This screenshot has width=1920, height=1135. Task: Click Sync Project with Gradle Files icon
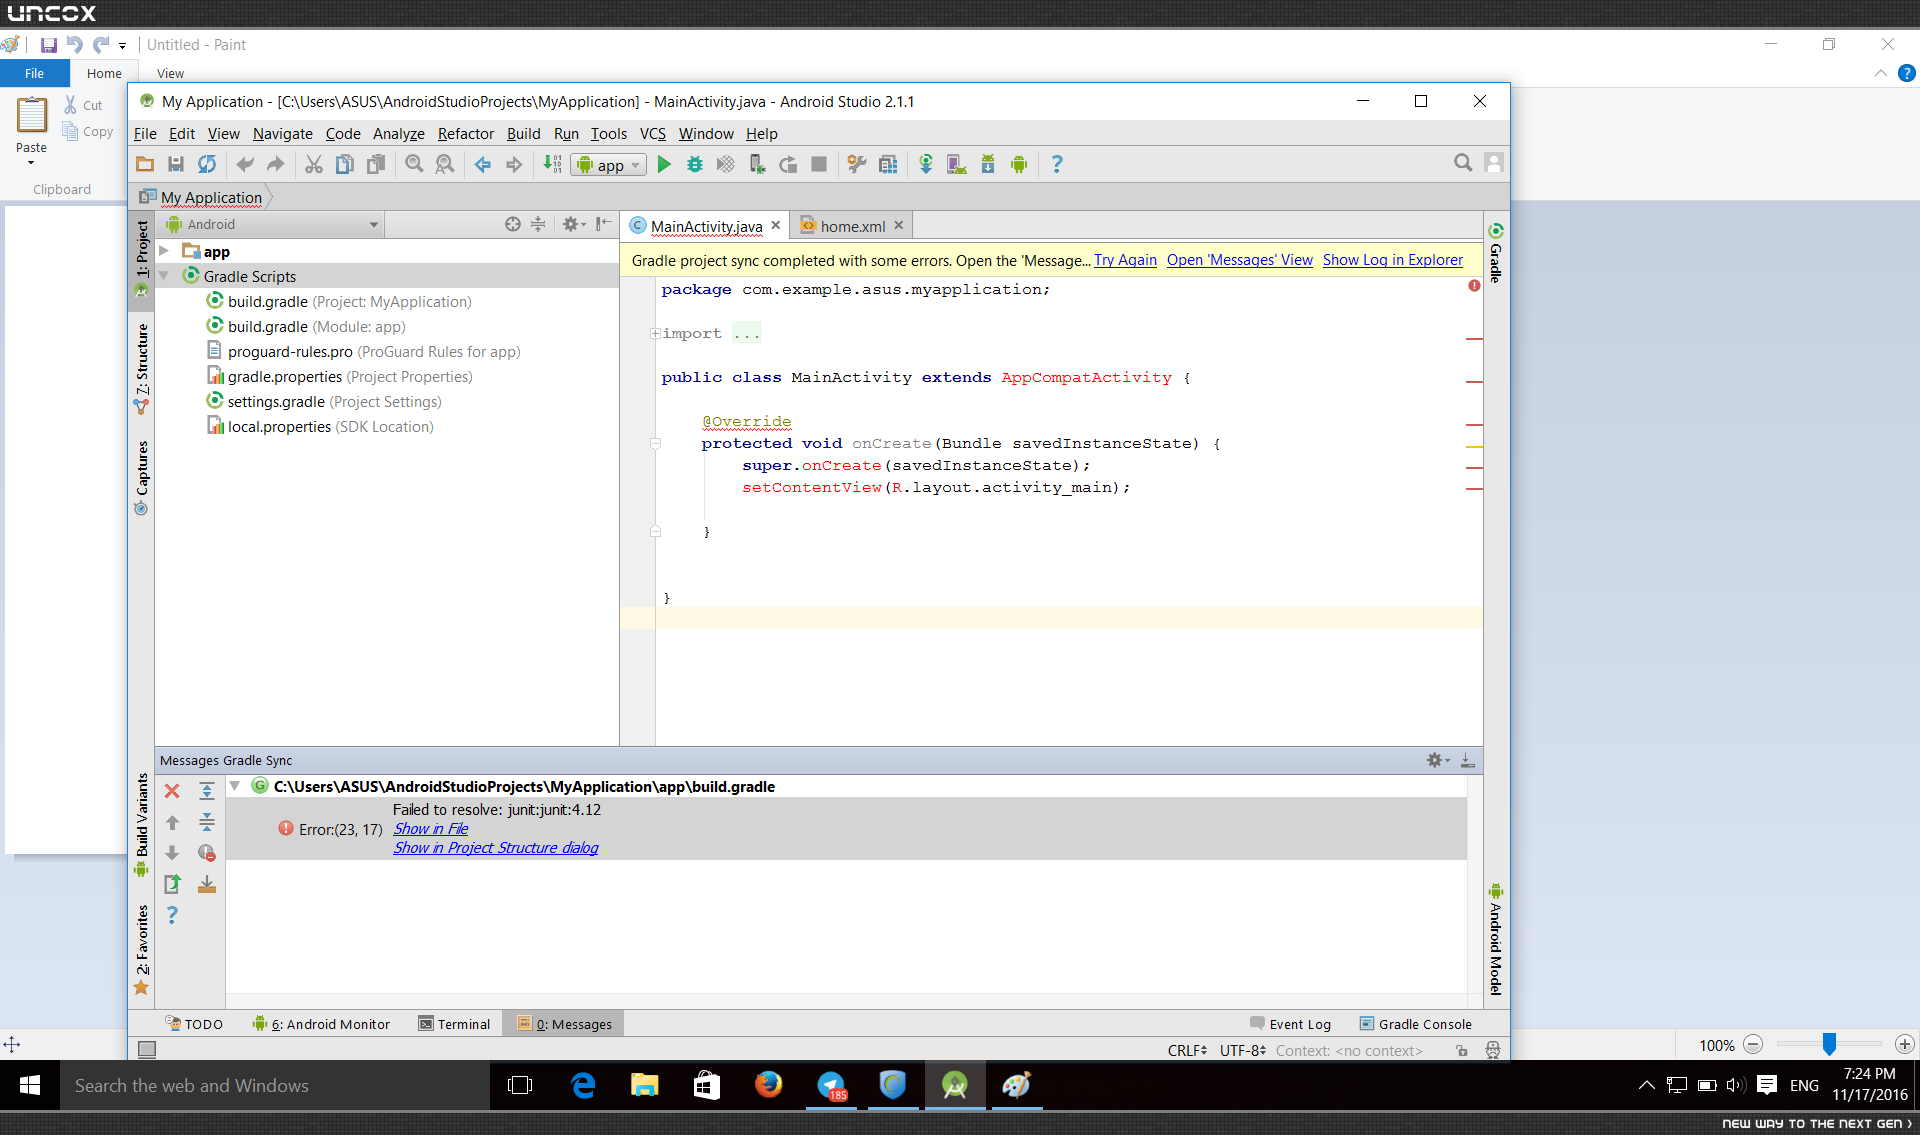[x=926, y=165]
